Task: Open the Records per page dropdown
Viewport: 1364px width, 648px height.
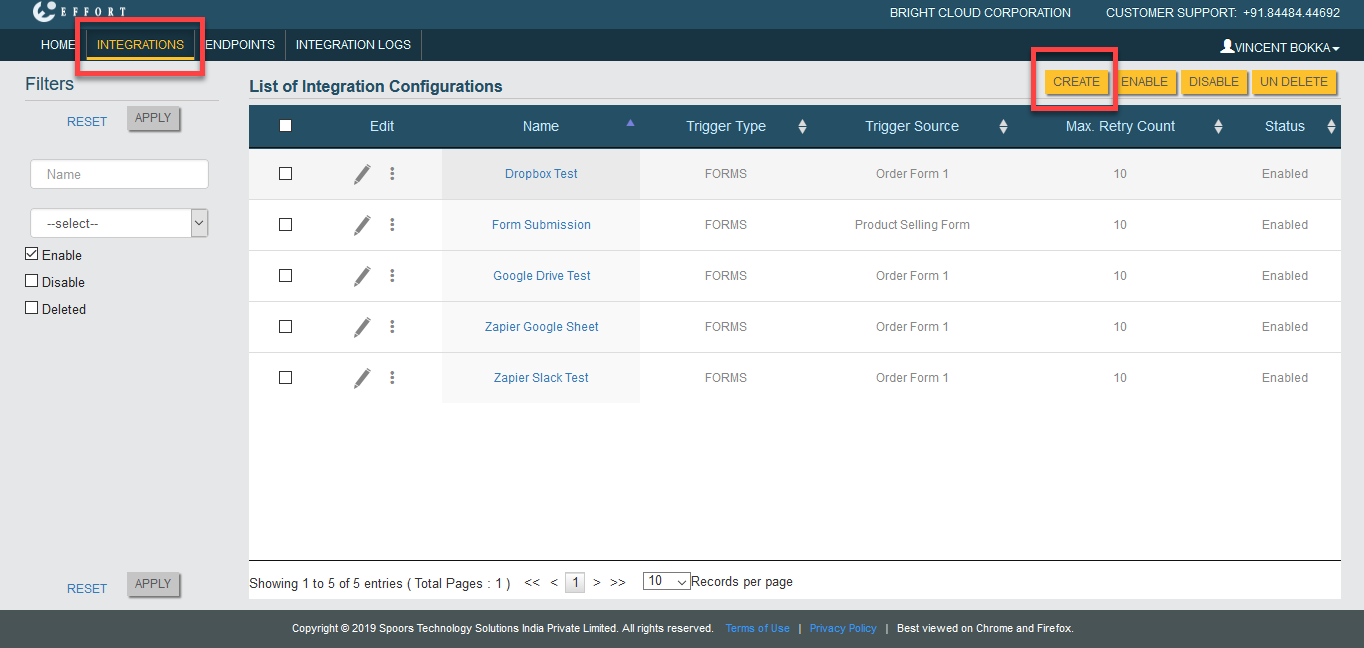Action: 666,581
